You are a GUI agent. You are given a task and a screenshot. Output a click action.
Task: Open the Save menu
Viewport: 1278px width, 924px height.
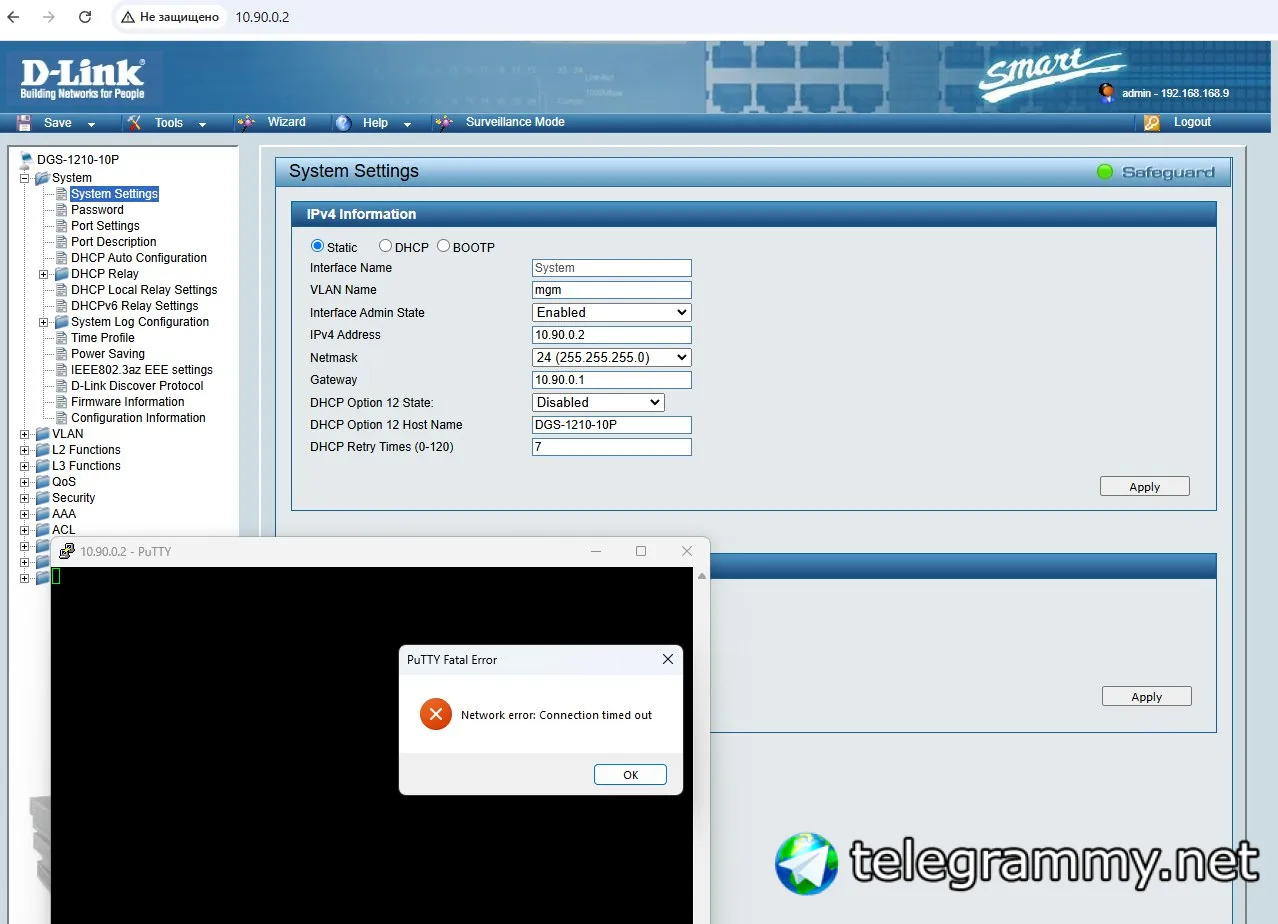click(x=58, y=123)
